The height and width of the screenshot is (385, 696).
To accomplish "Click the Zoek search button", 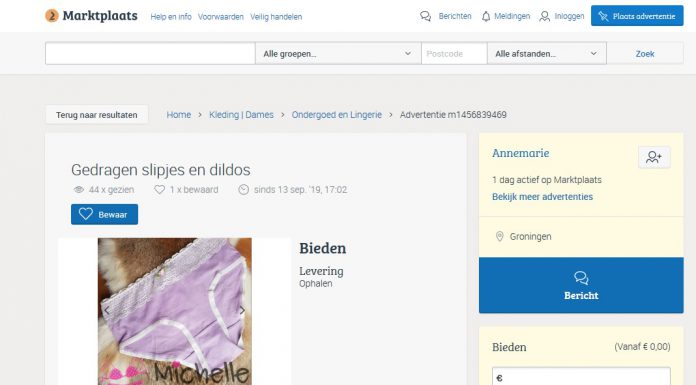I will click(645, 54).
